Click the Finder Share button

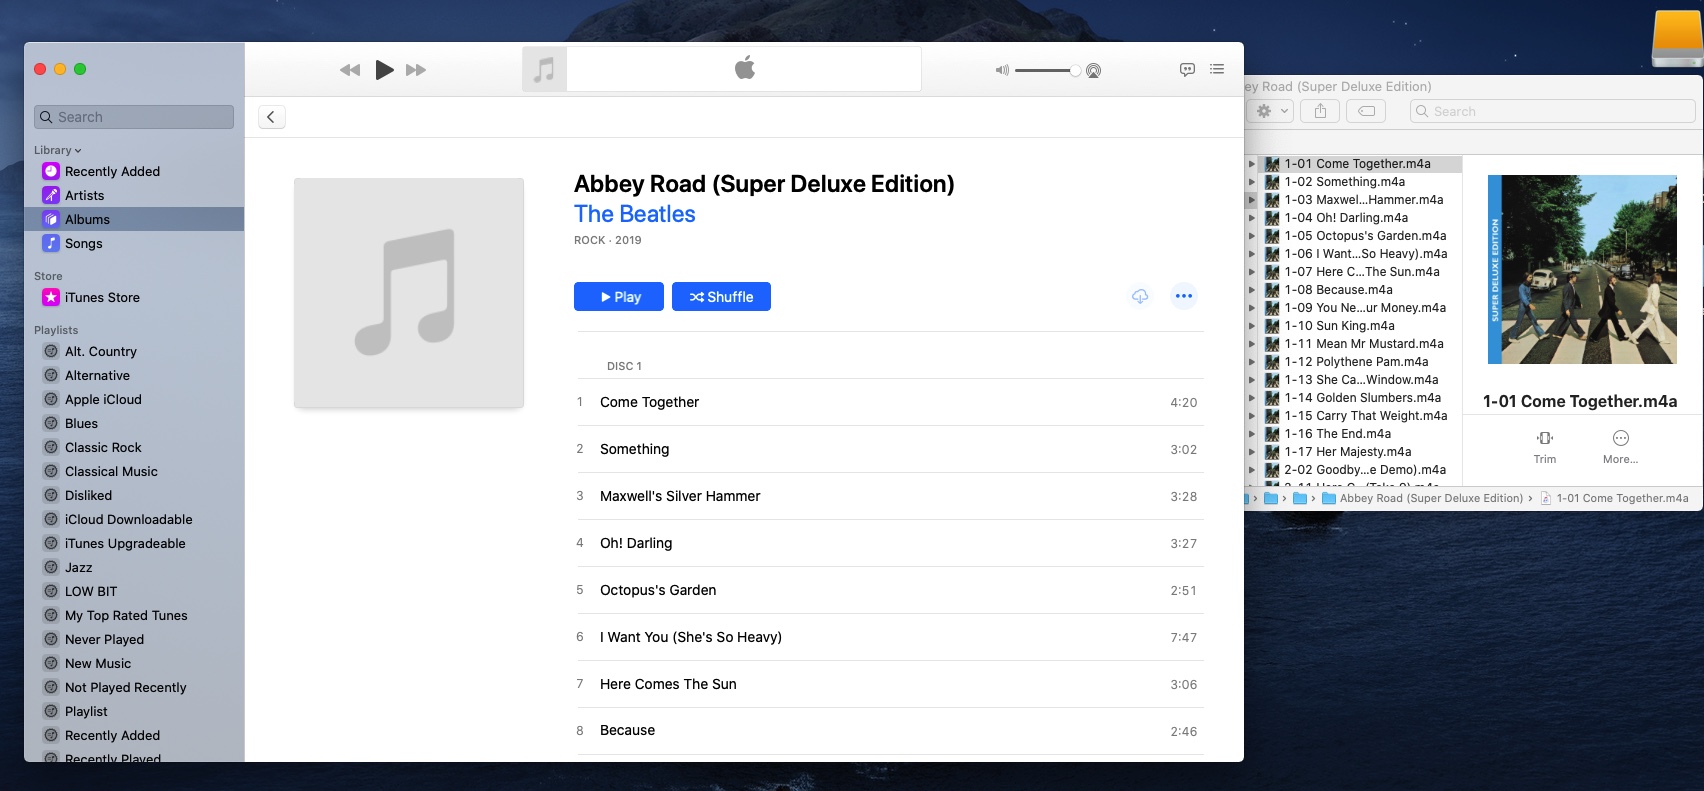click(1320, 111)
